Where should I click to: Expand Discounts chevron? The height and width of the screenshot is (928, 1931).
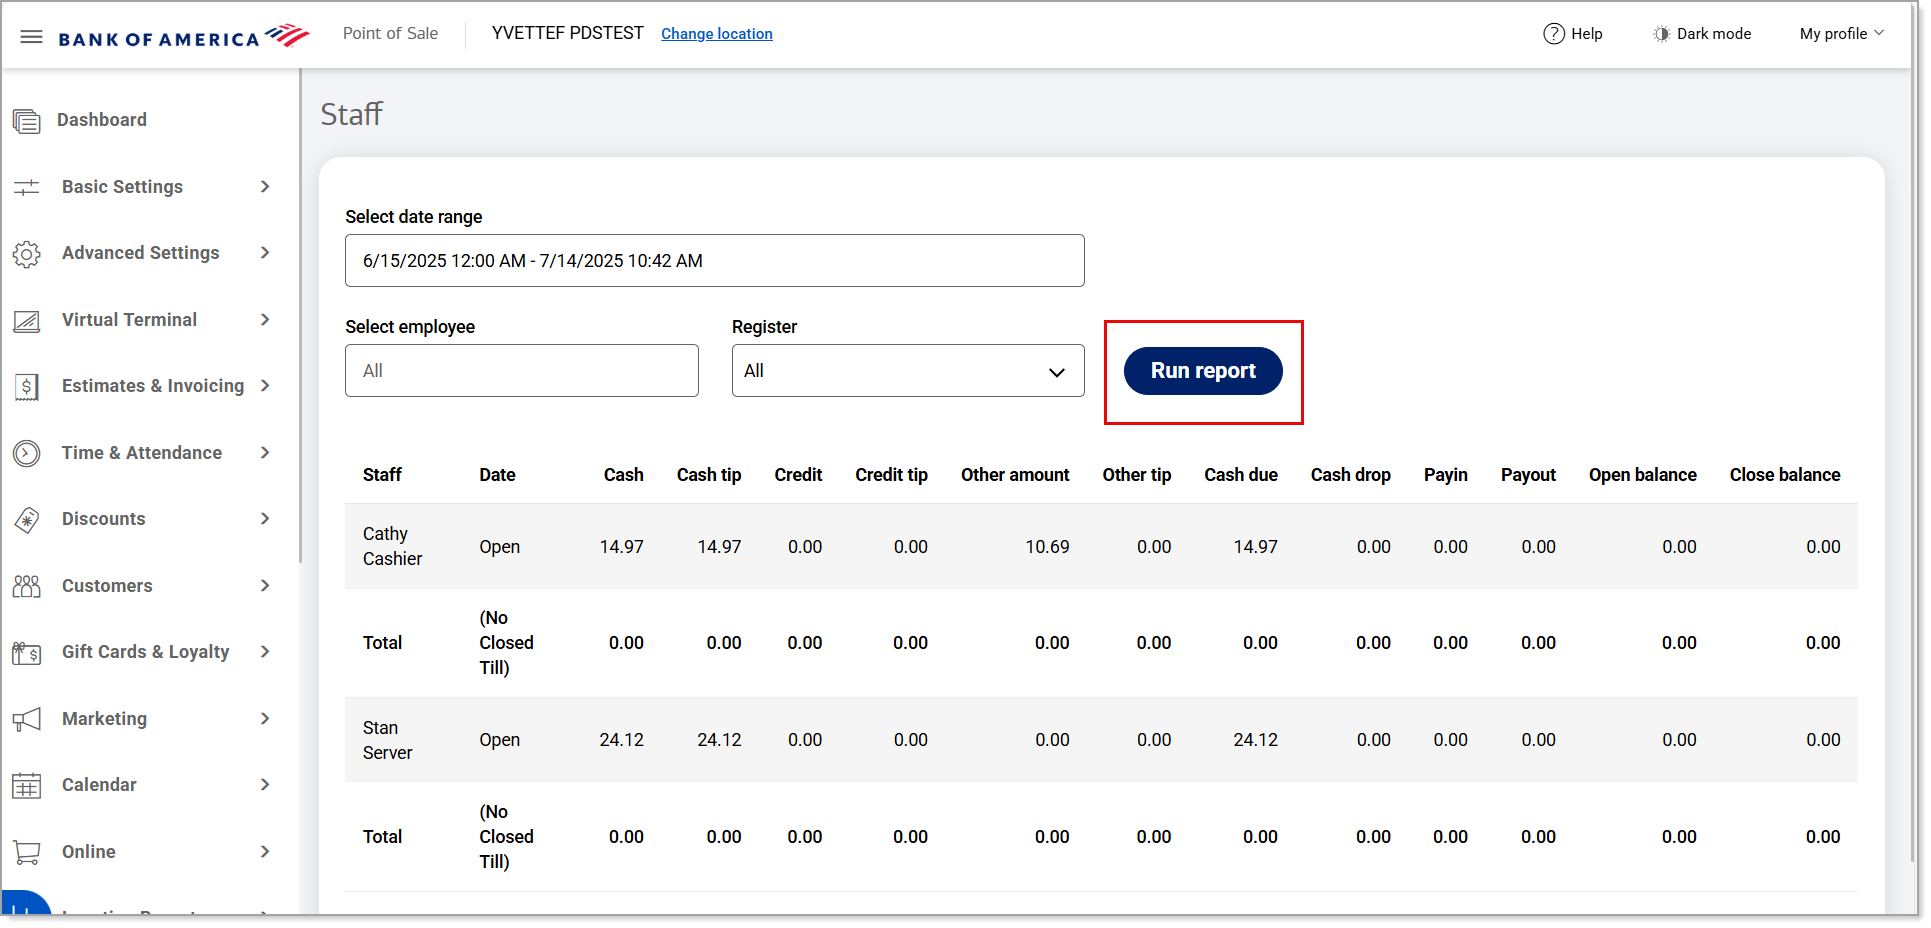(265, 519)
